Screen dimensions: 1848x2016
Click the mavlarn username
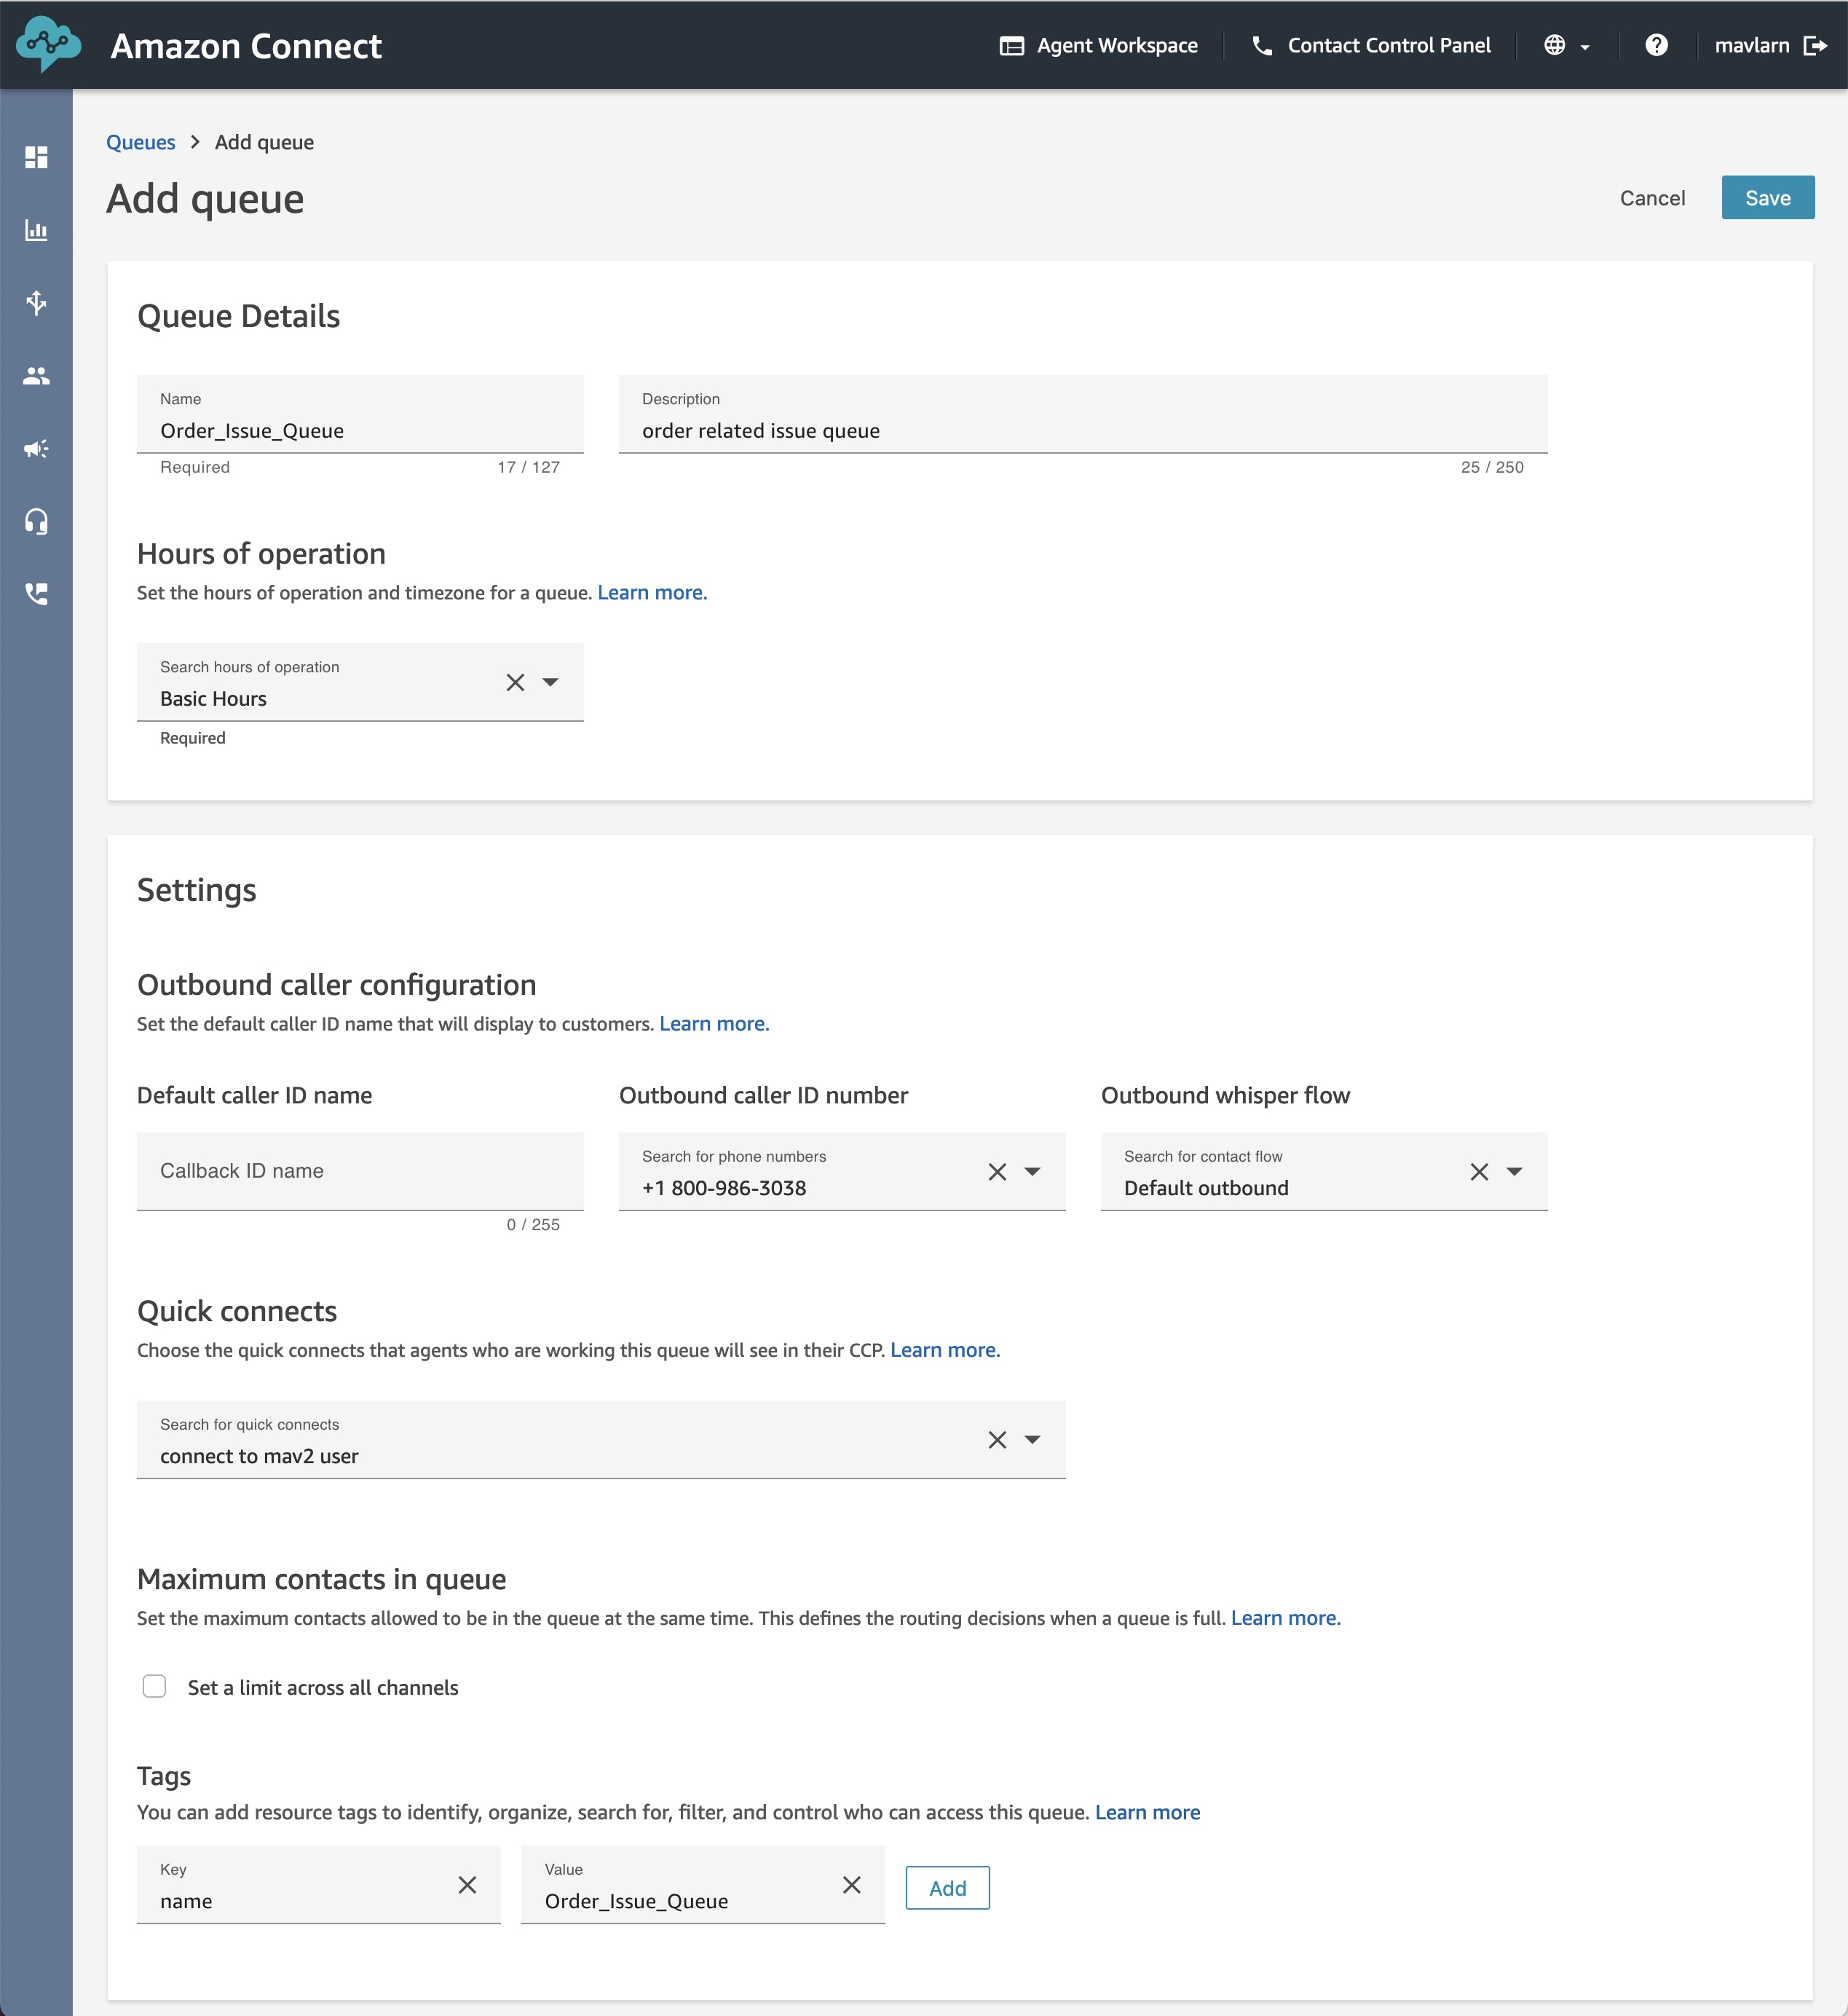click(x=1752, y=46)
